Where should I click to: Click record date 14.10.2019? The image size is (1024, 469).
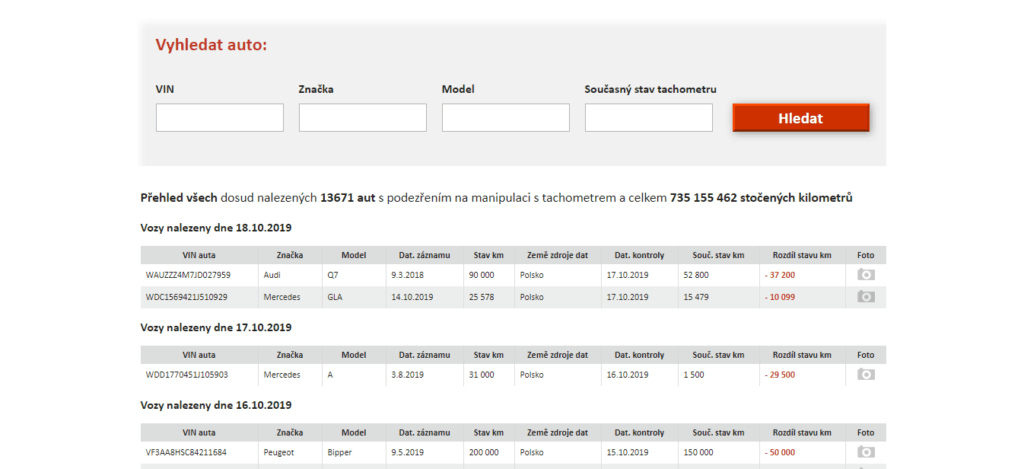pyautogui.click(x=412, y=297)
